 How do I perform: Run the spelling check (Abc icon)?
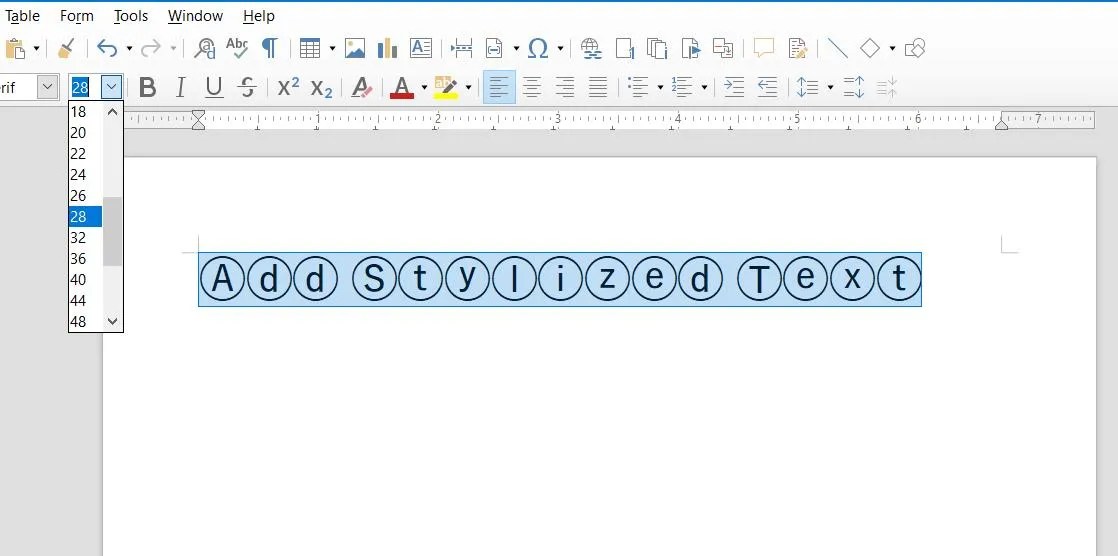tap(237, 48)
